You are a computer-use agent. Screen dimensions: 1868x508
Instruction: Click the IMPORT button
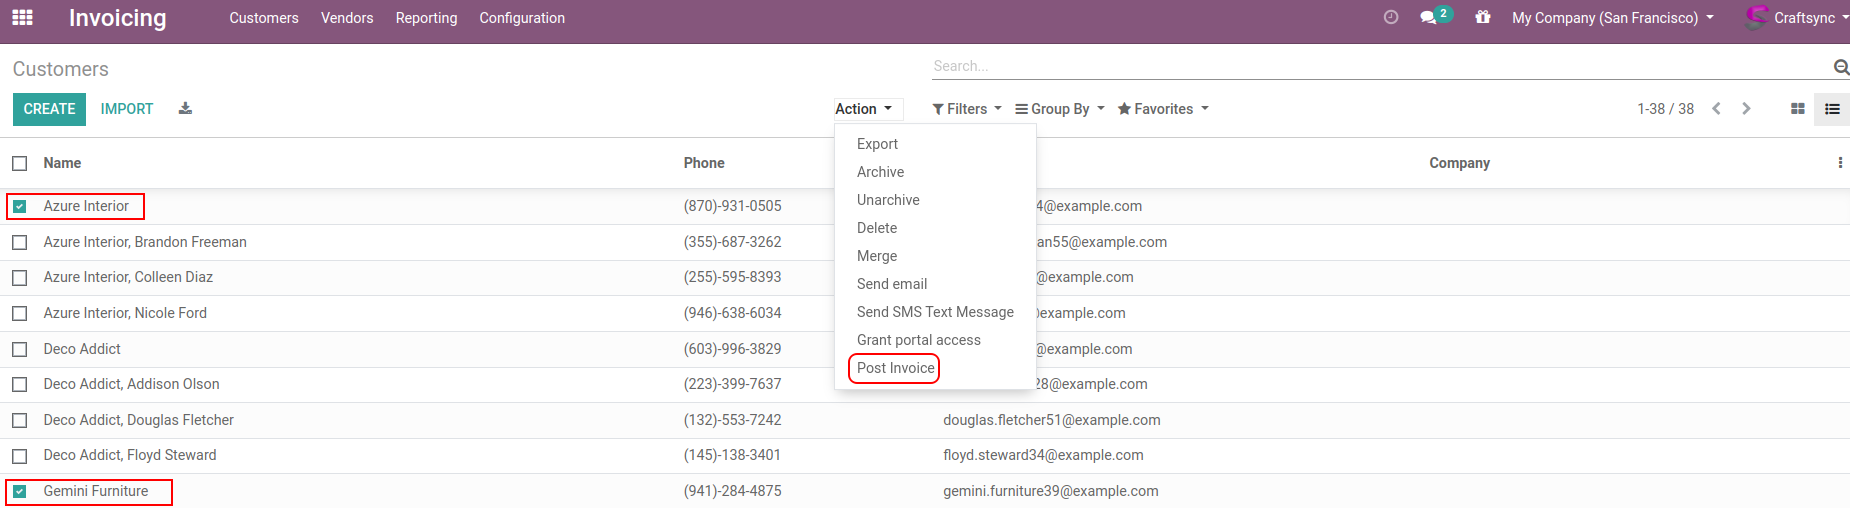(127, 109)
